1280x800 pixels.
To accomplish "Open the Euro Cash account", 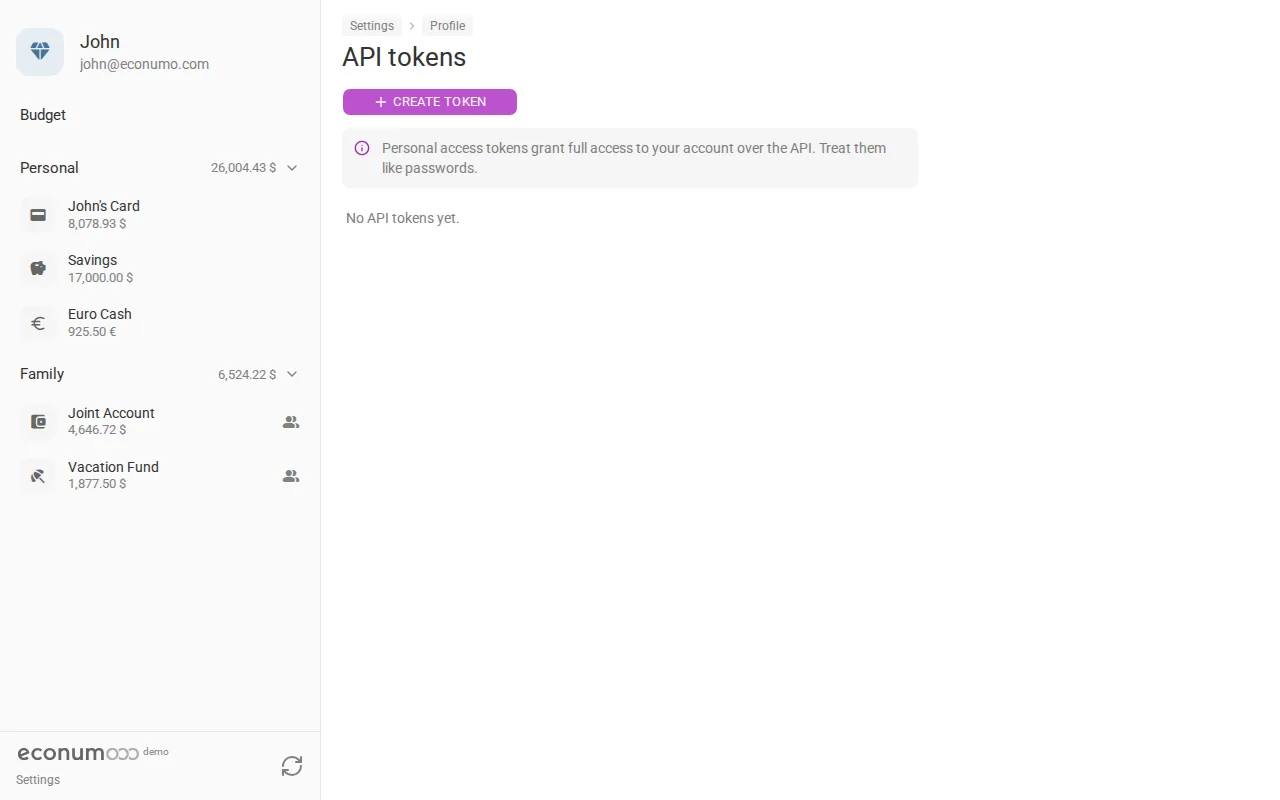I will pos(160,322).
